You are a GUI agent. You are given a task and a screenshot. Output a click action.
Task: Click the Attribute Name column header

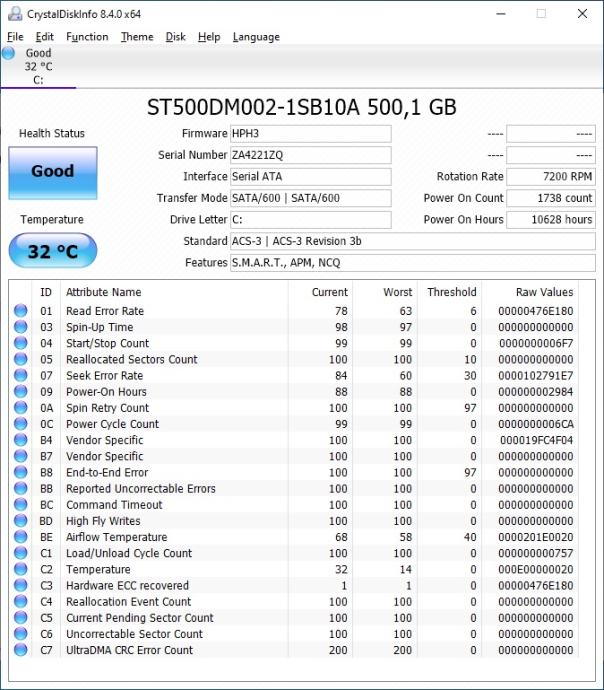point(103,292)
